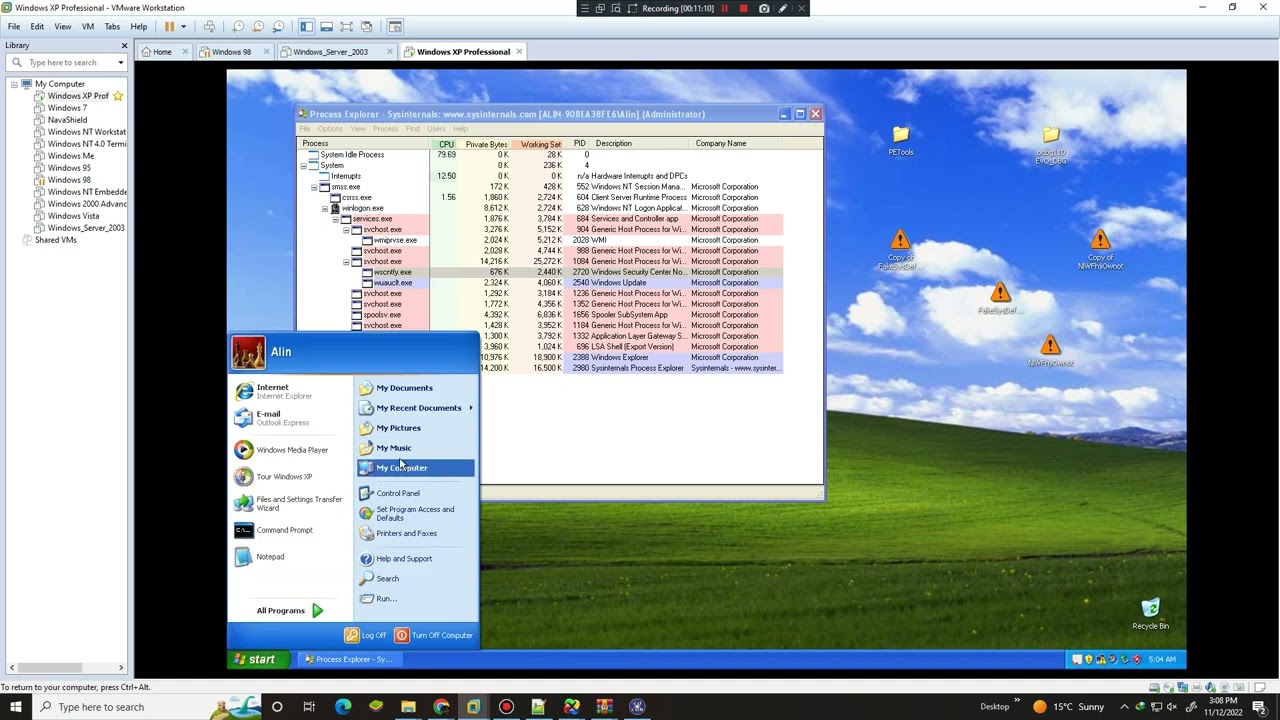
Task: Open the library search dropdown arrow
Action: (121, 62)
